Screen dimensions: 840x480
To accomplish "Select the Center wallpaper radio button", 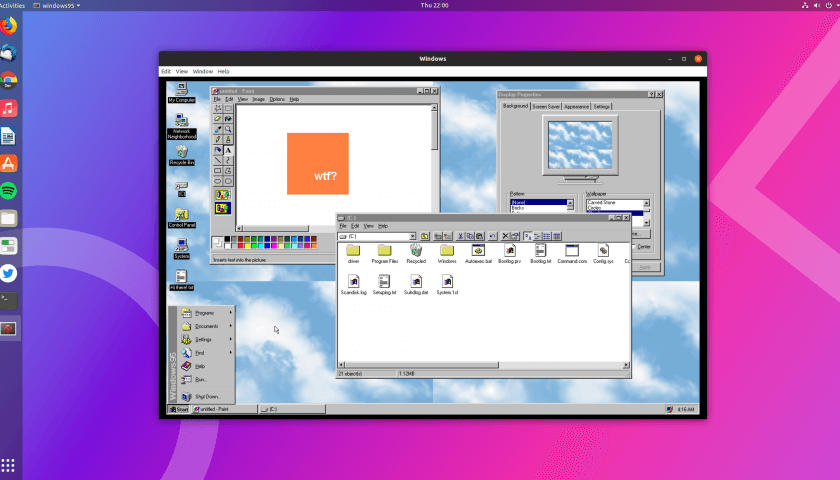I will 634,246.
